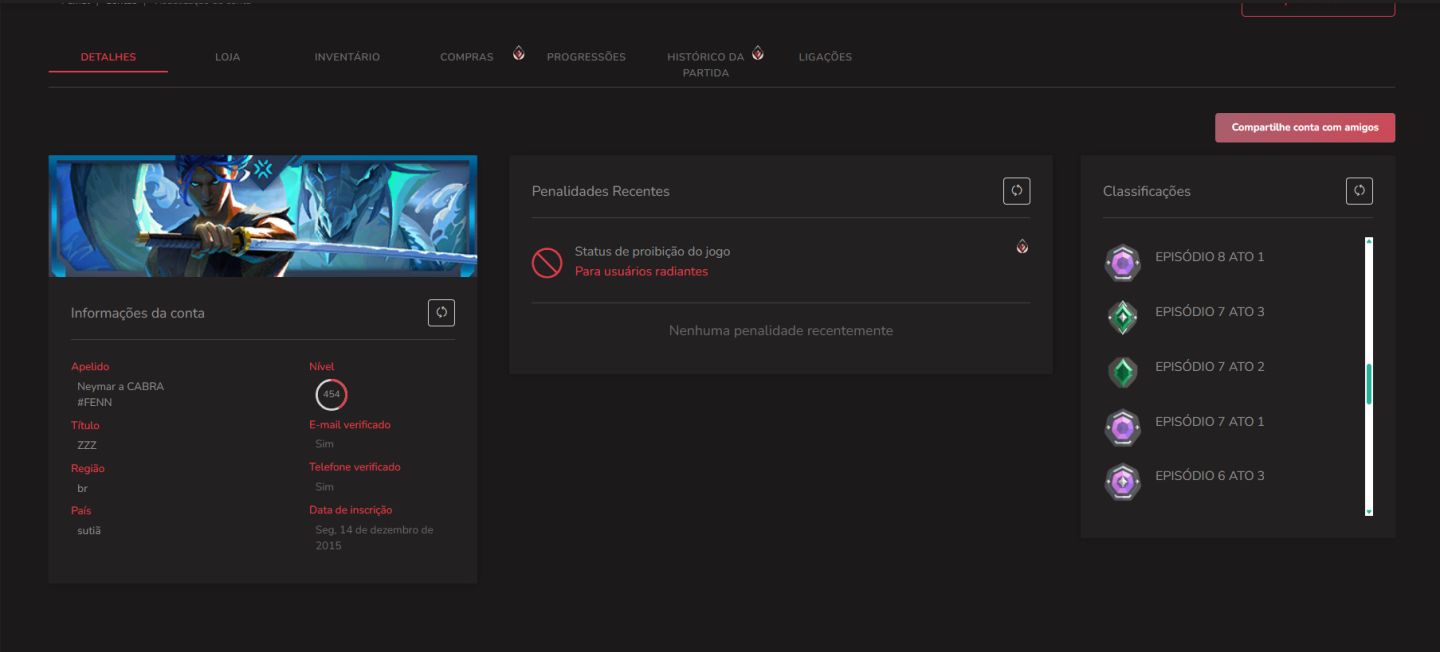Image resolution: width=1440 pixels, height=652 pixels.
Task: Select the EPISÓDIO 6 ATO 3 entry
Action: [1210, 476]
